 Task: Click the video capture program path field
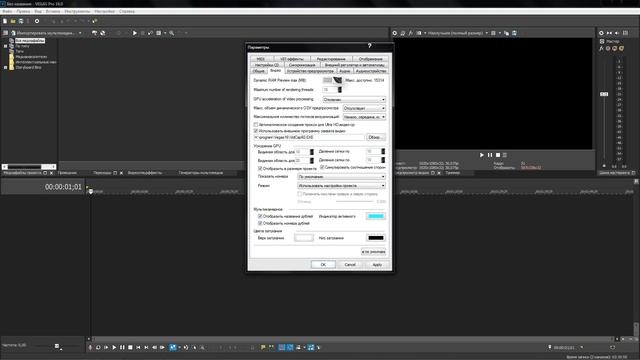tap(308, 138)
